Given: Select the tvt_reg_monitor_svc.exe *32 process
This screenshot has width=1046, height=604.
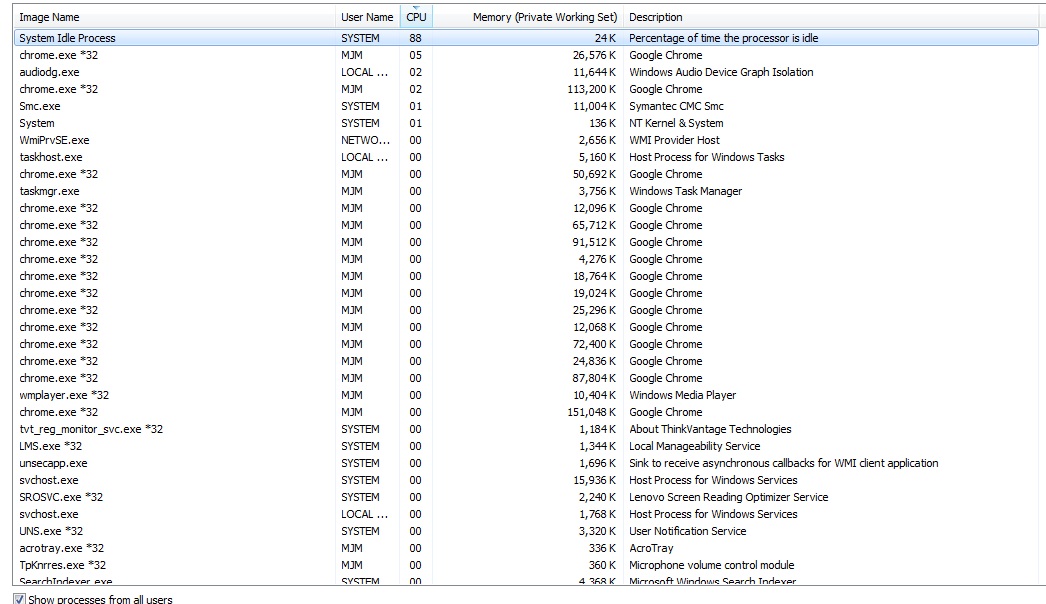Looking at the screenshot, I should [91, 429].
